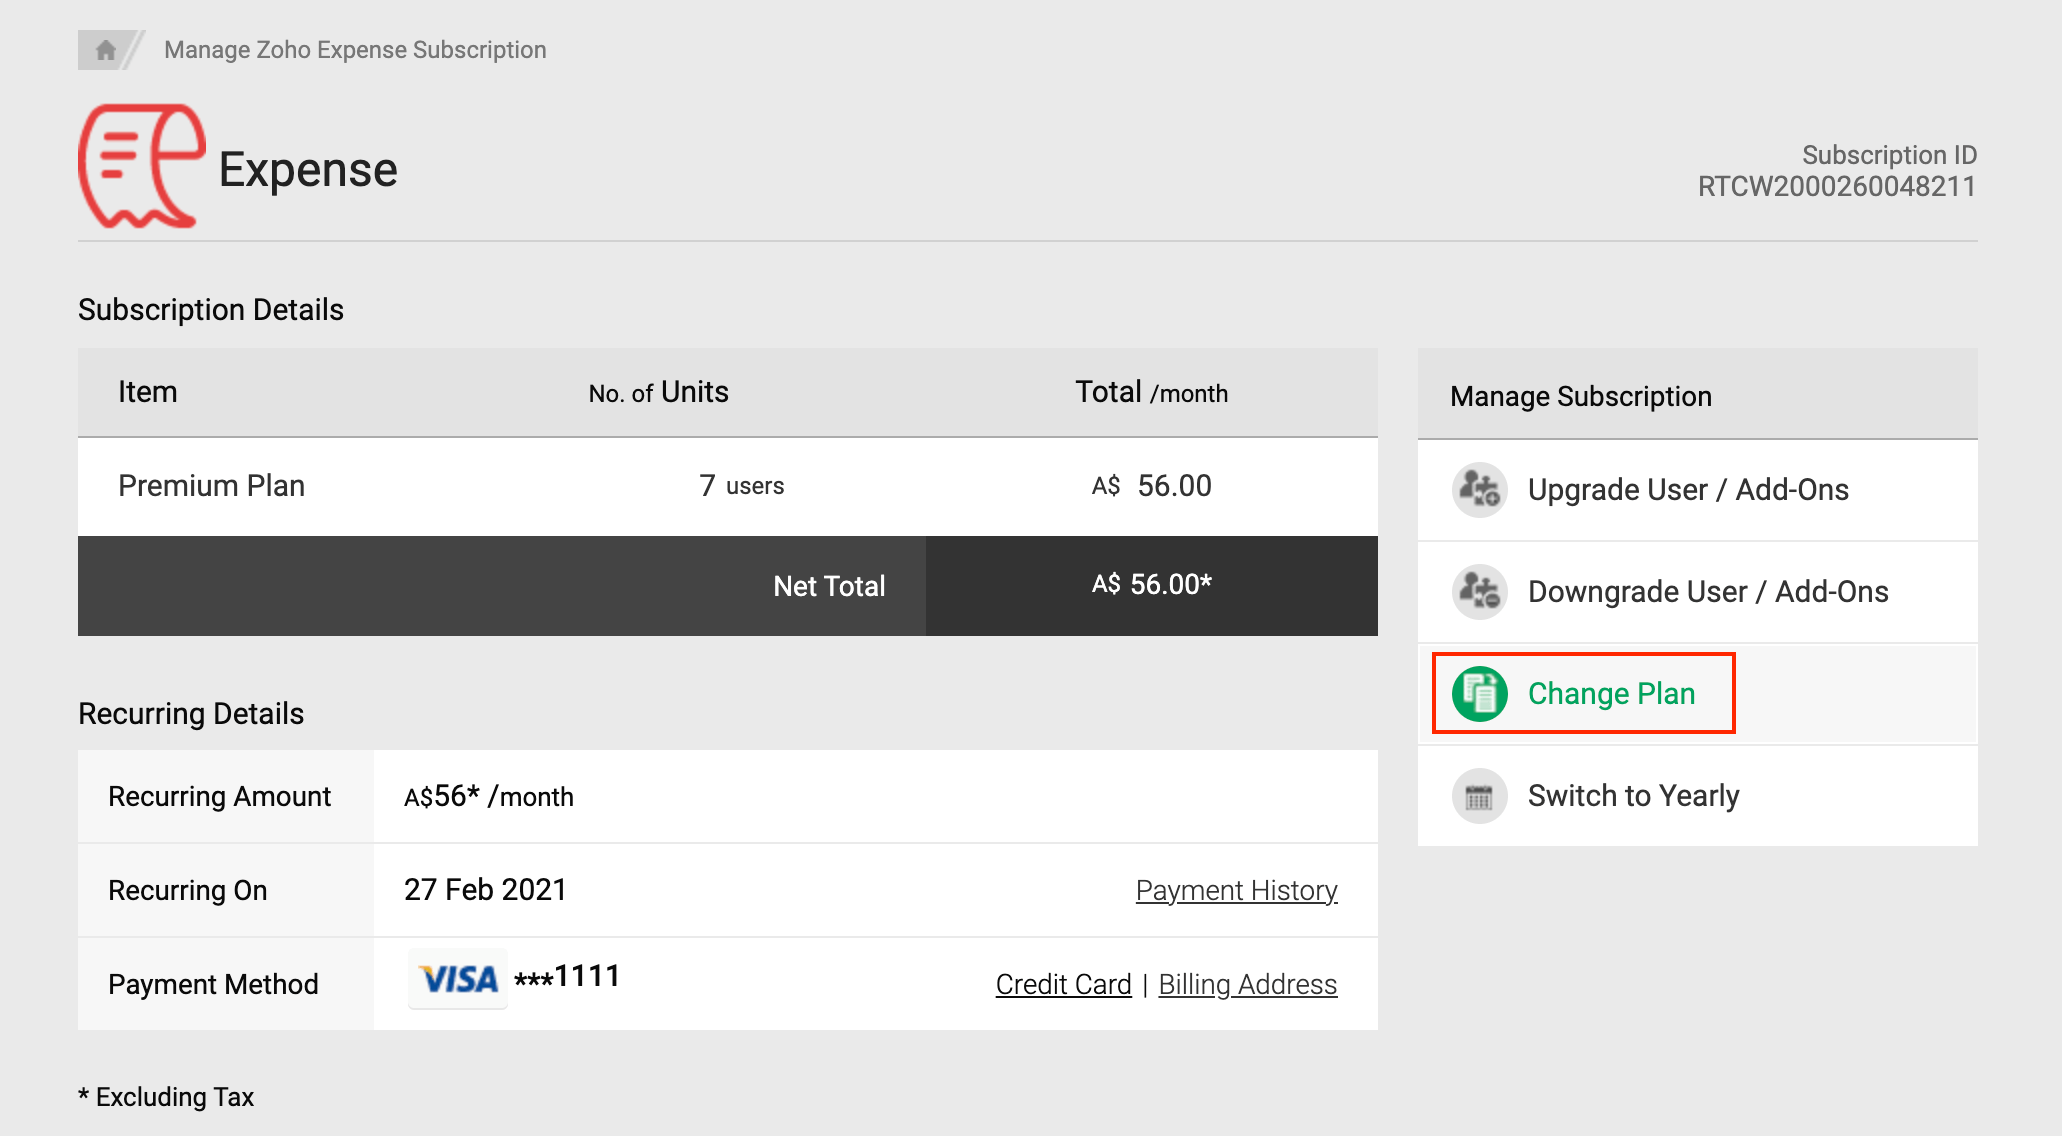Image resolution: width=2062 pixels, height=1136 pixels.
Task: Click the Subscription ID number text
Action: tap(1836, 187)
